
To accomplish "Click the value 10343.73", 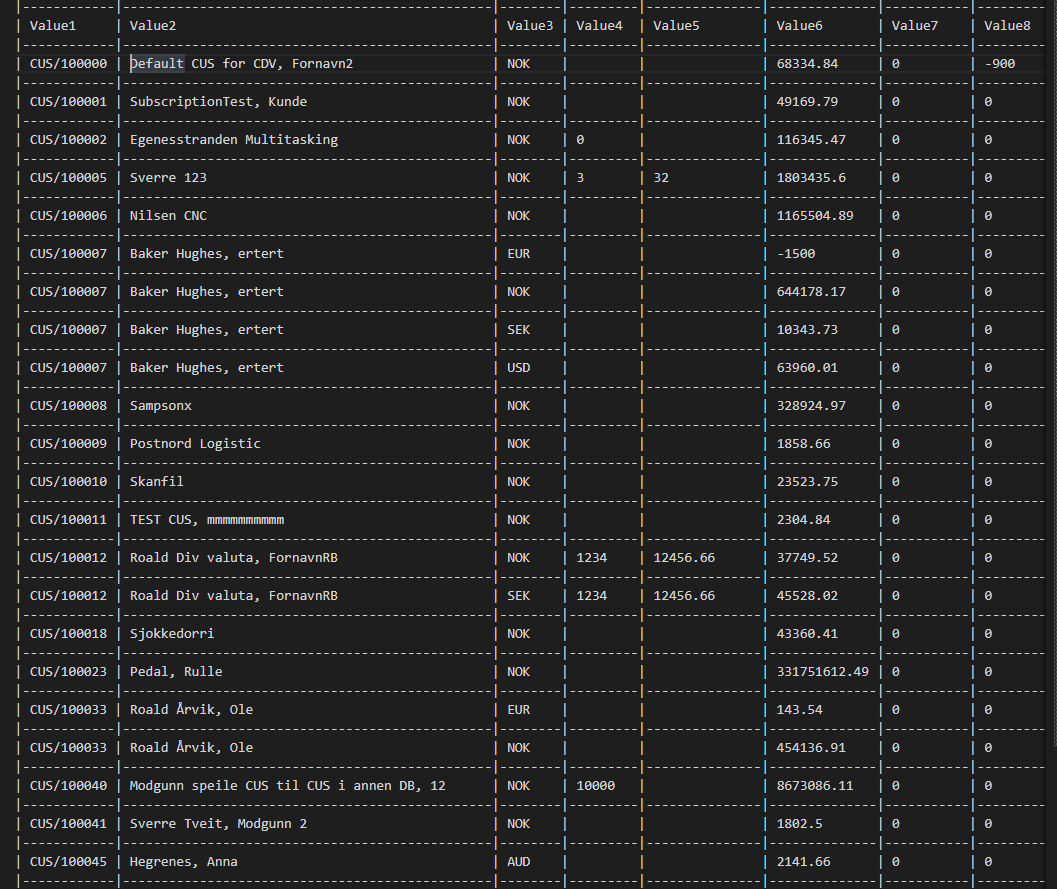I will 808,330.
